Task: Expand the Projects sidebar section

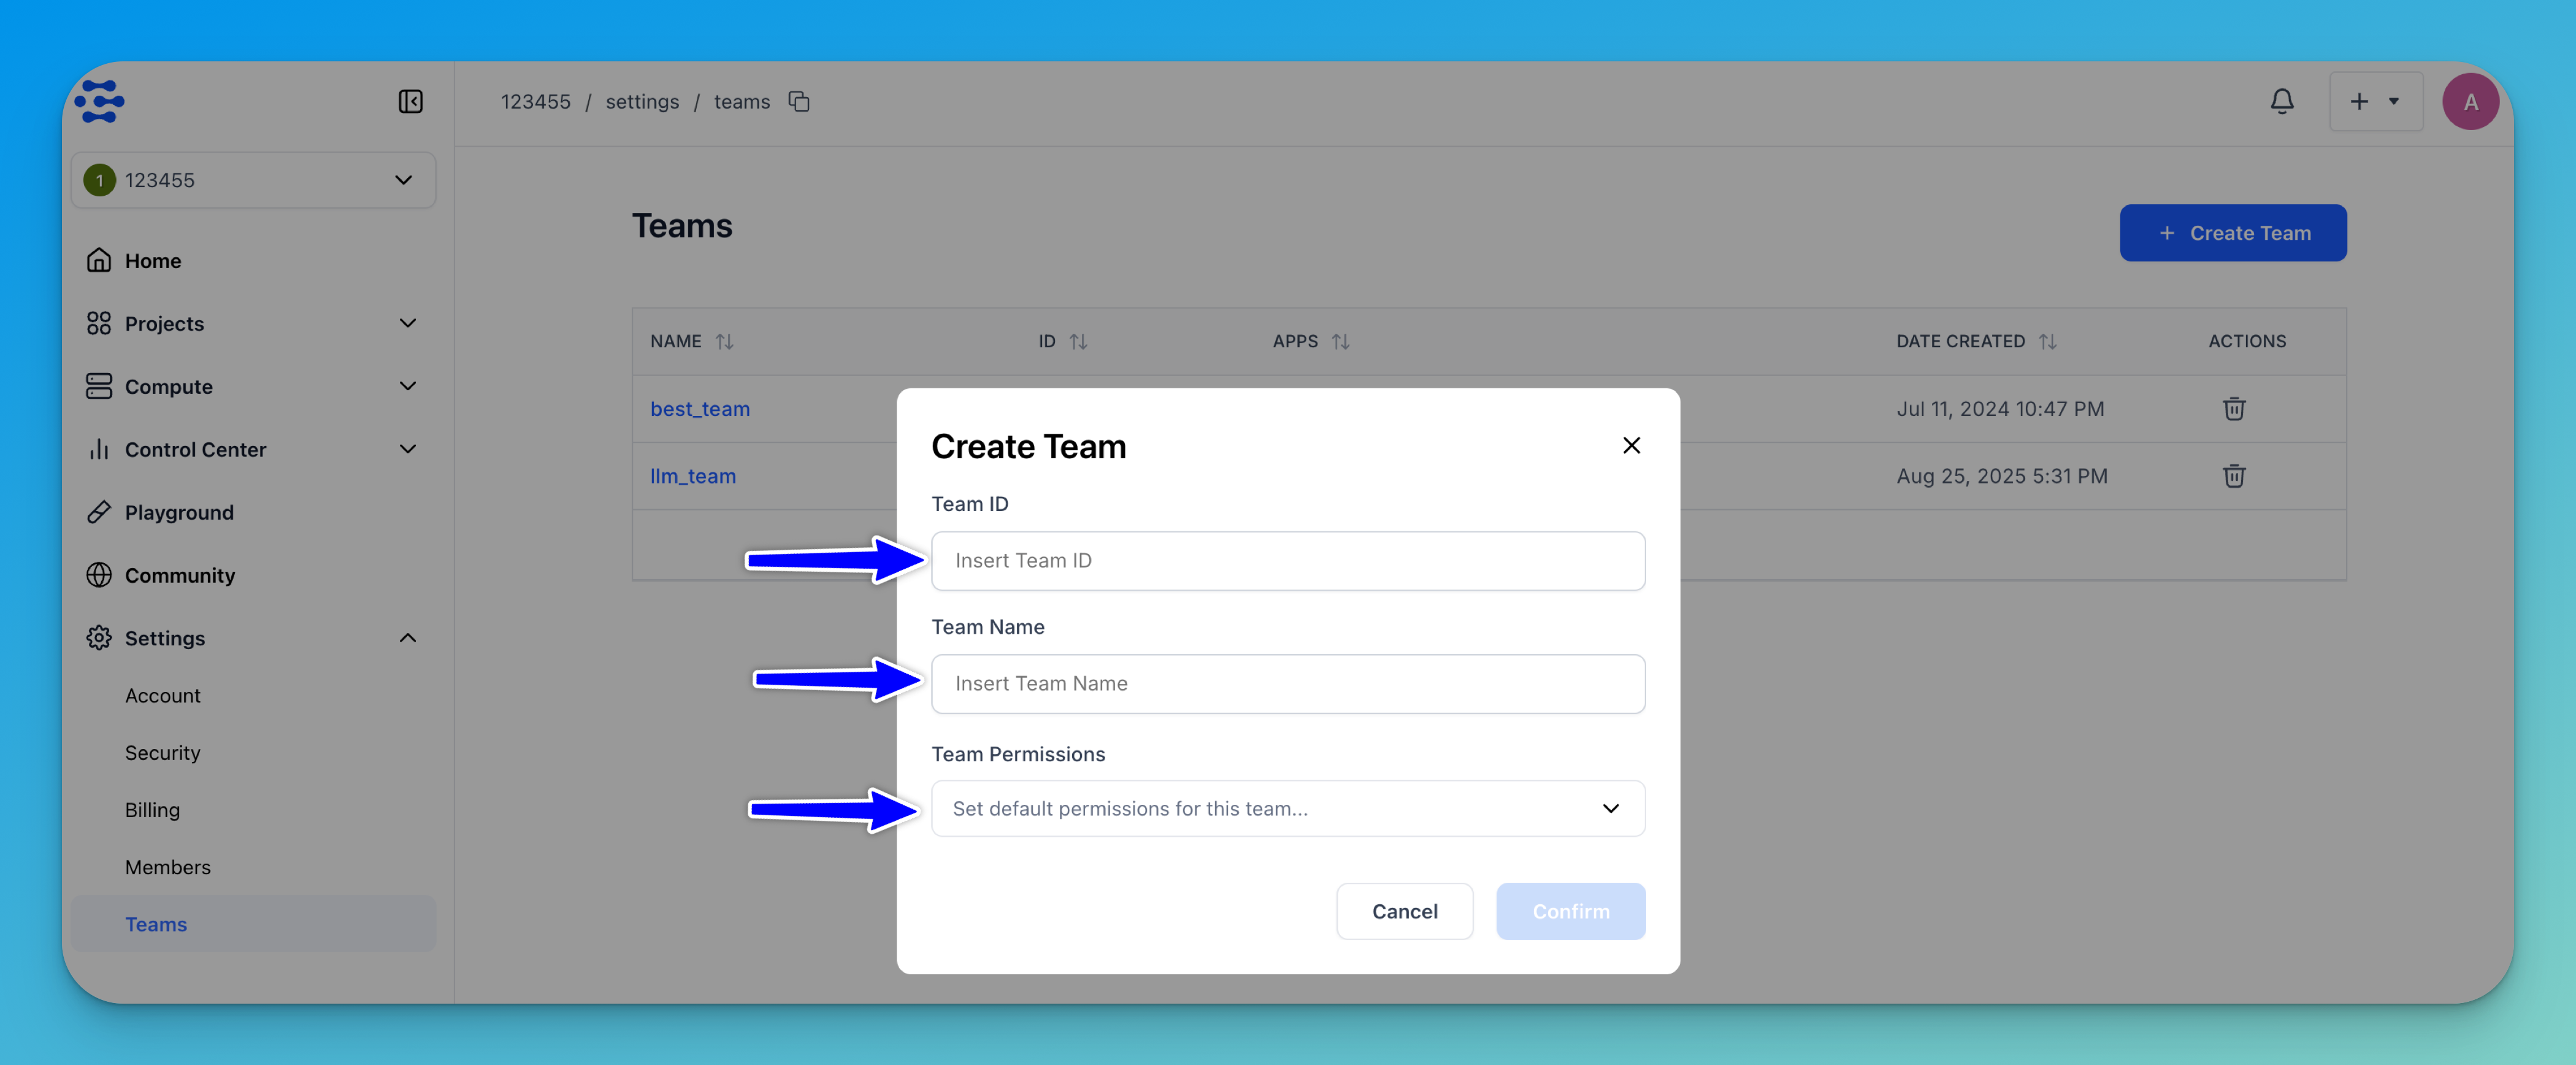Action: tap(407, 323)
